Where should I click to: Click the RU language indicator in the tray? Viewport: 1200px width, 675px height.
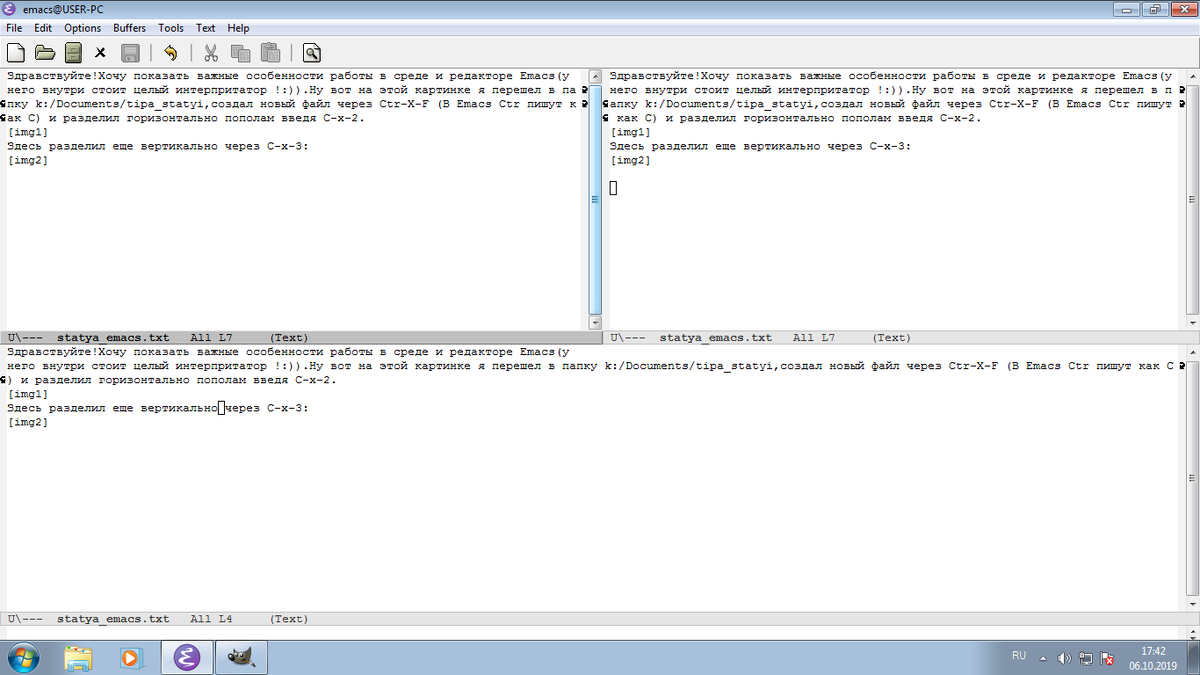[1019, 656]
